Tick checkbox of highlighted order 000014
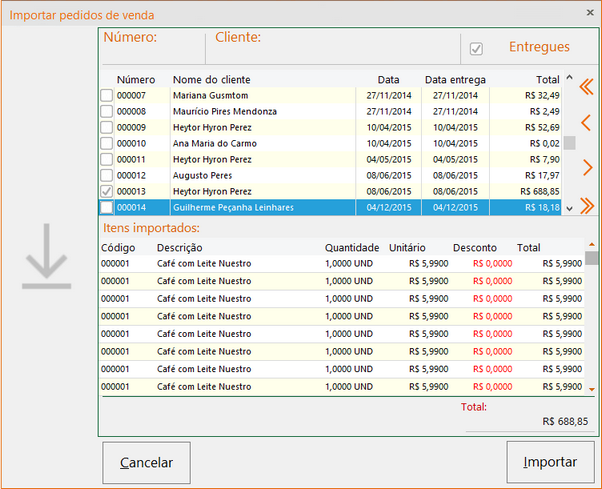Screen dimensions: 602x489 click(106, 208)
